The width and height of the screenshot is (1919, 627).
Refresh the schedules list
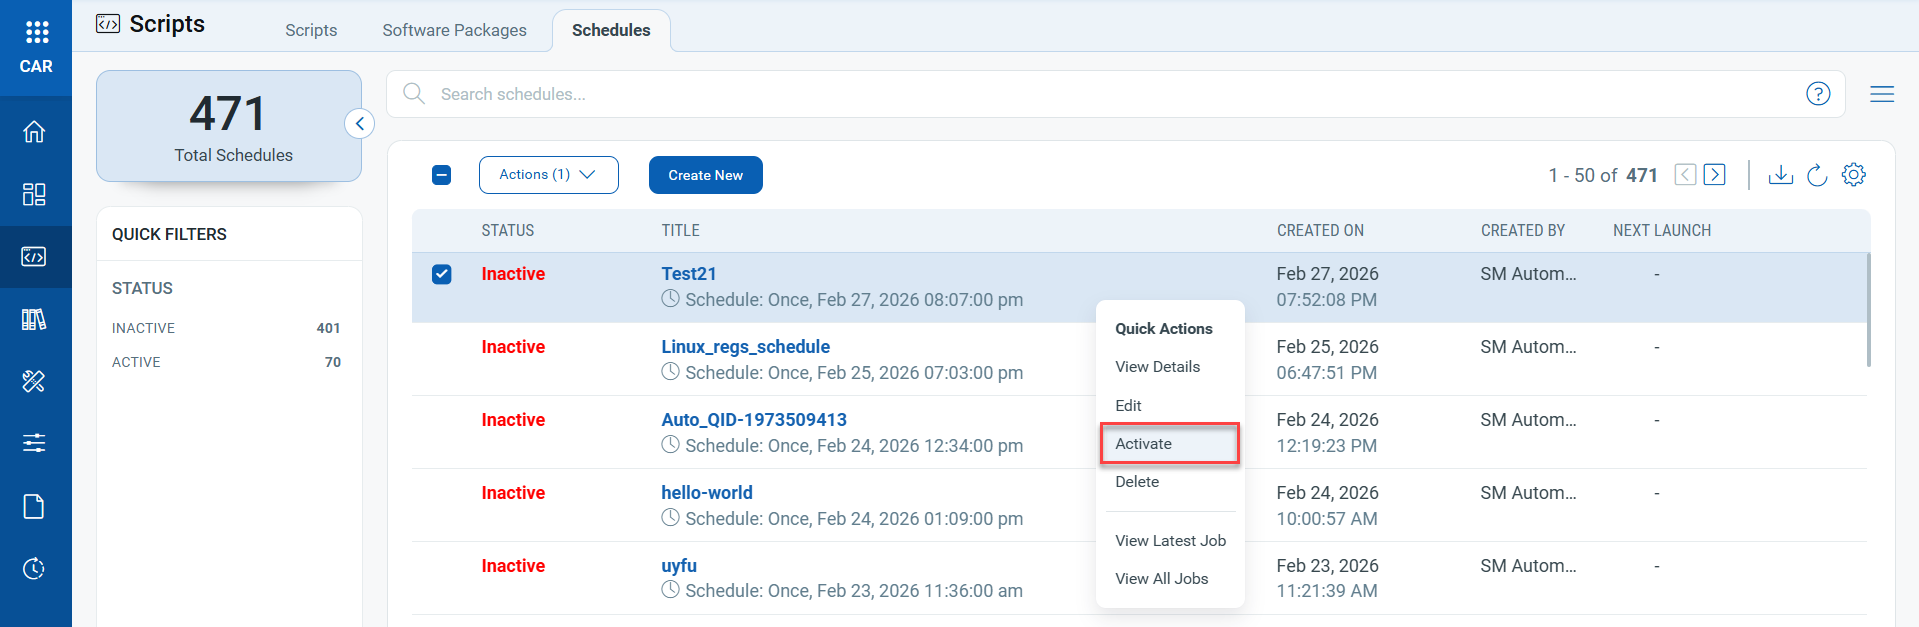1817,175
